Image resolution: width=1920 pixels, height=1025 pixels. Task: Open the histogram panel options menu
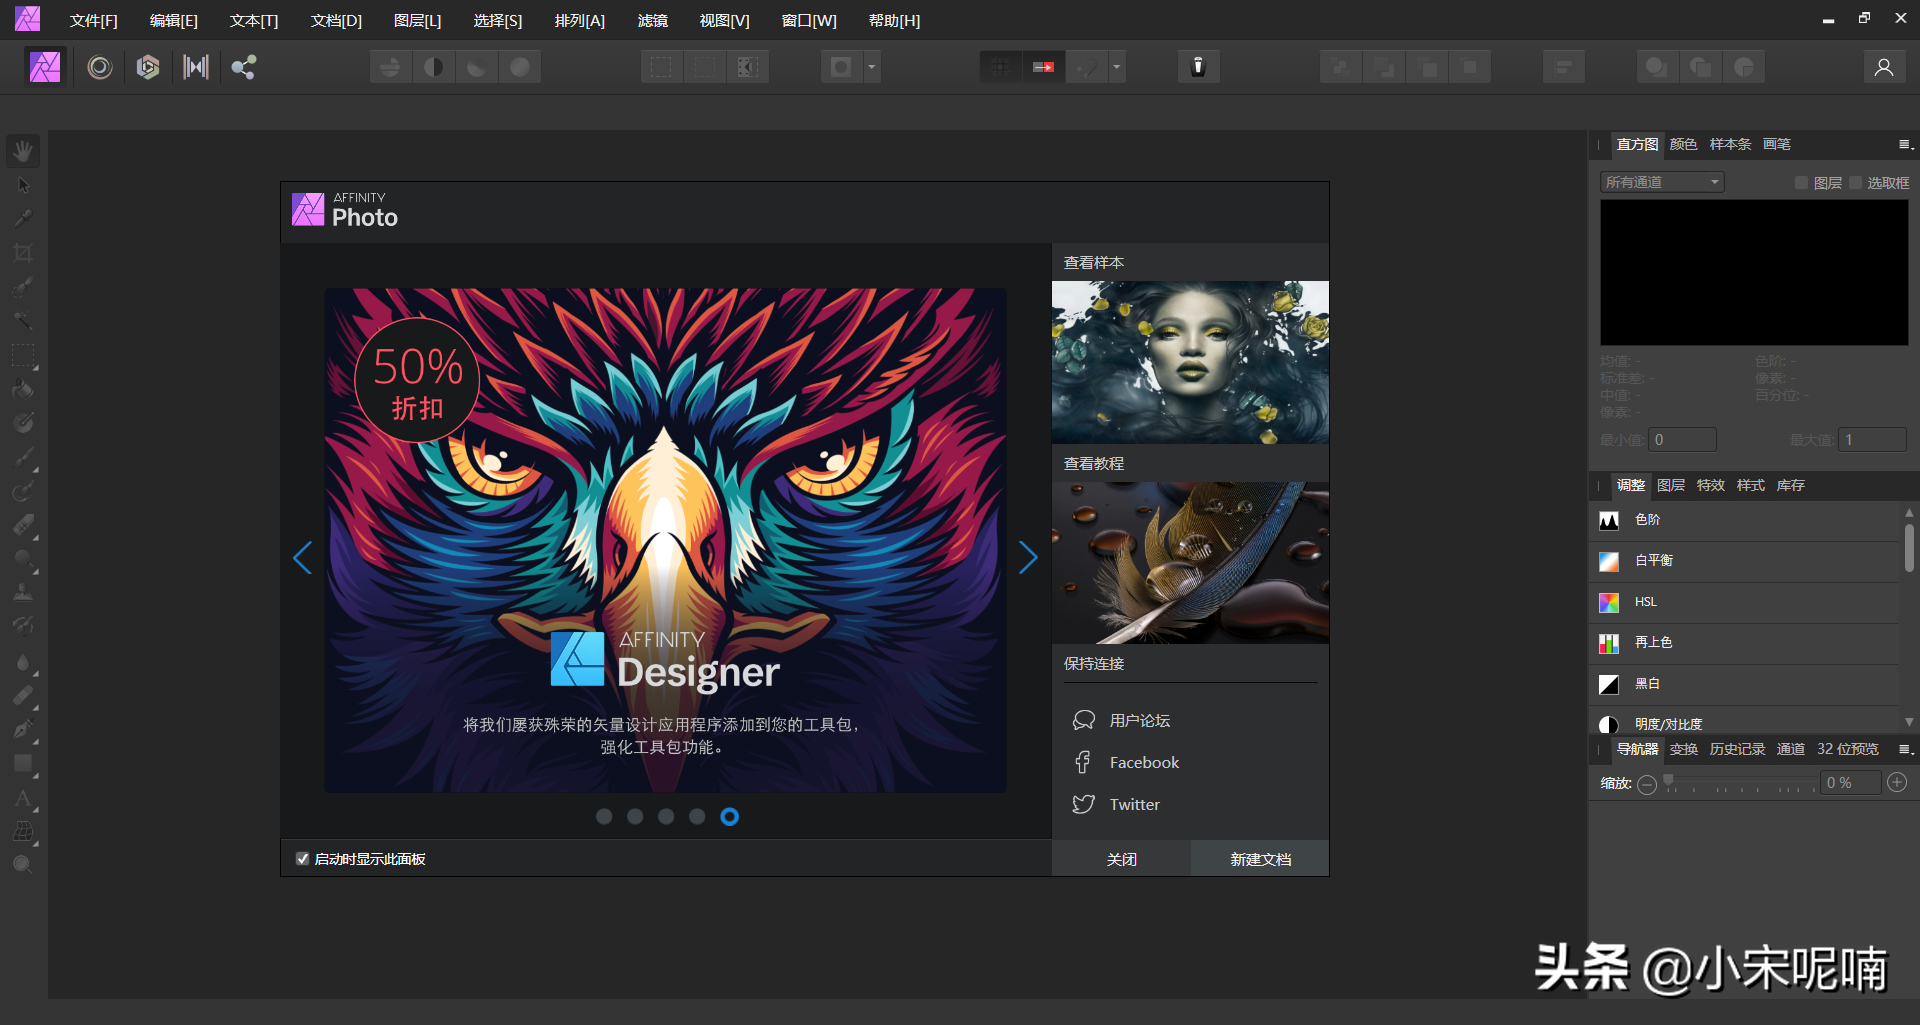pyautogui.click(x=1906, y=145)
